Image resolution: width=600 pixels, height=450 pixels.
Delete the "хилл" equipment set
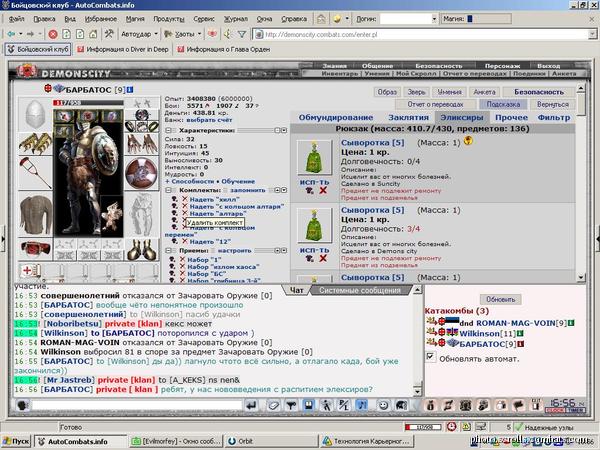(x=183, y=199)
